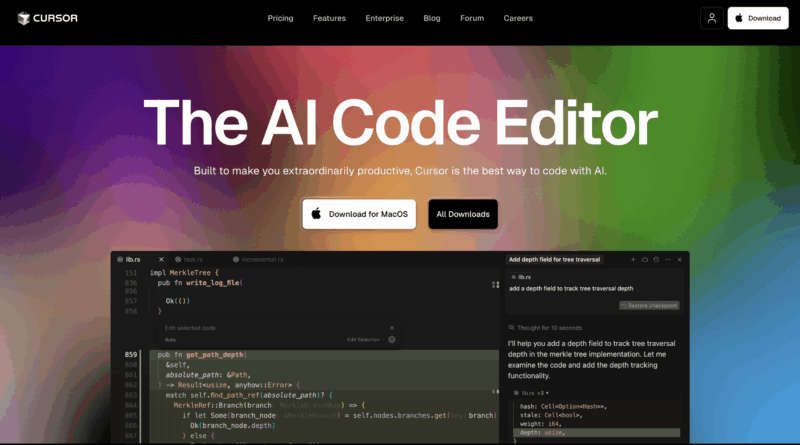
Task: Click the cloud icon in the chat panel
Action: pos(645,260)
